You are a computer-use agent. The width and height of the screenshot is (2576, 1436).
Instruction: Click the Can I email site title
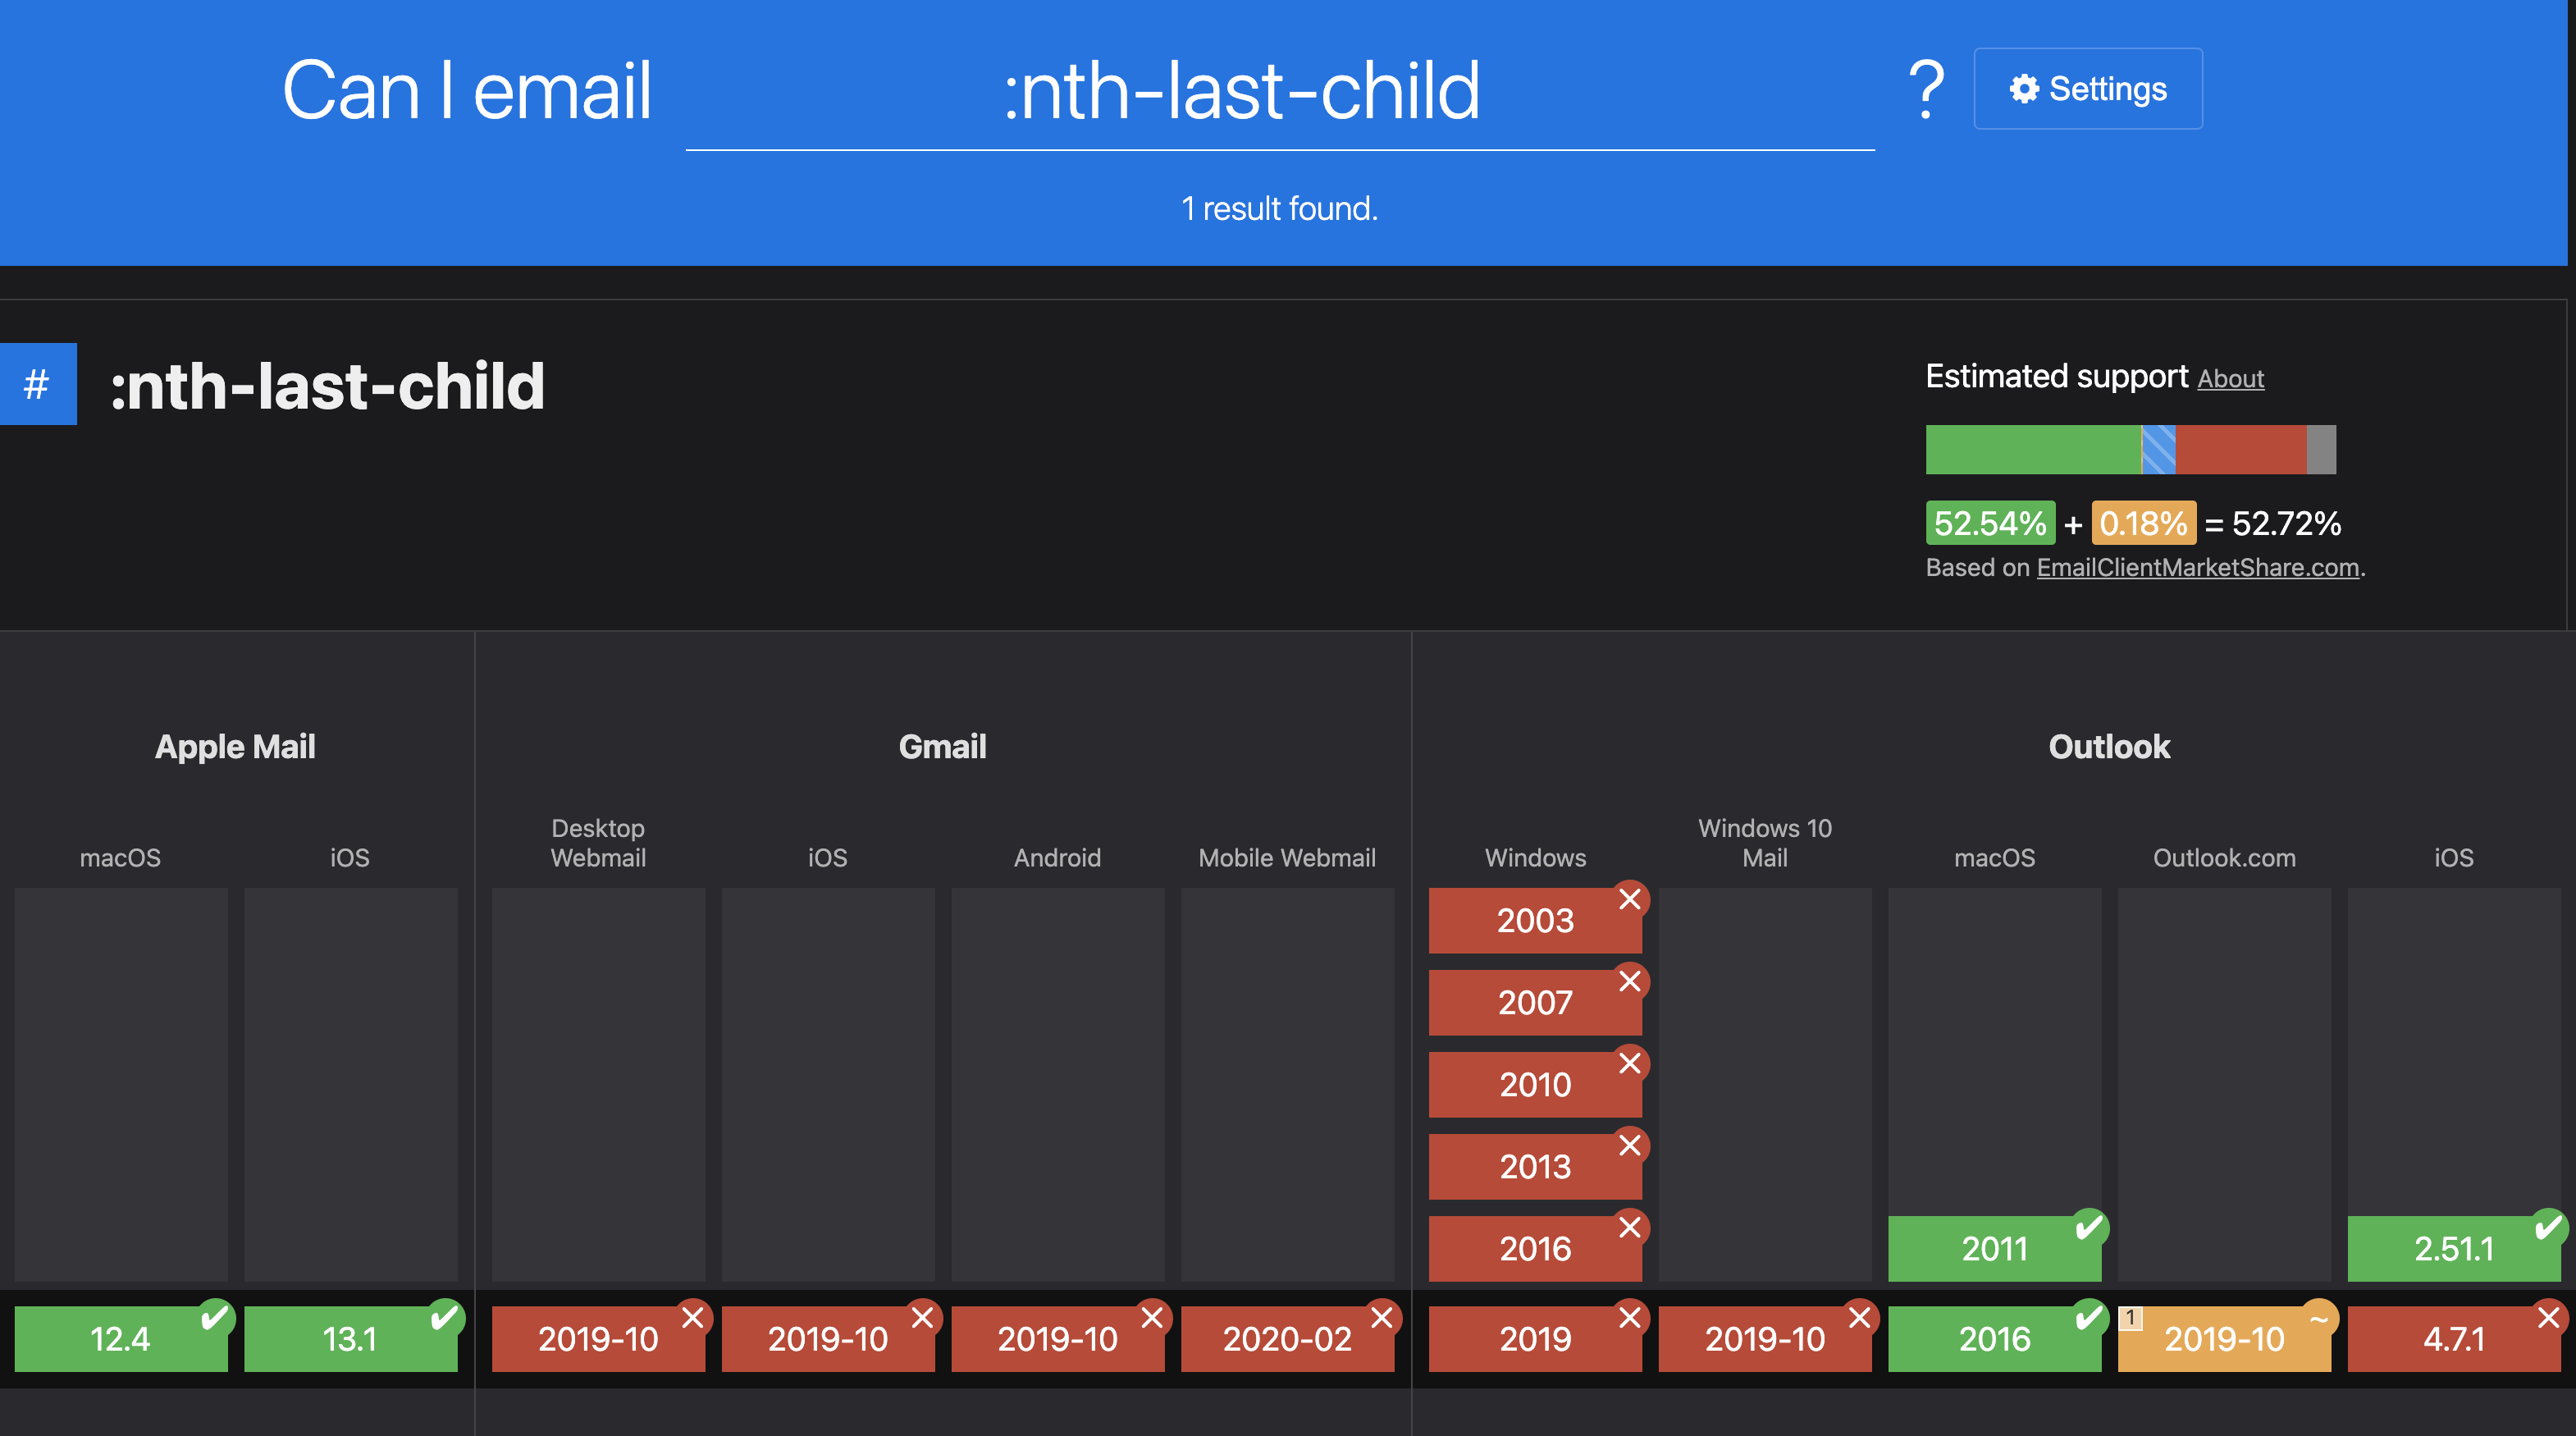(x=467, y=91)
